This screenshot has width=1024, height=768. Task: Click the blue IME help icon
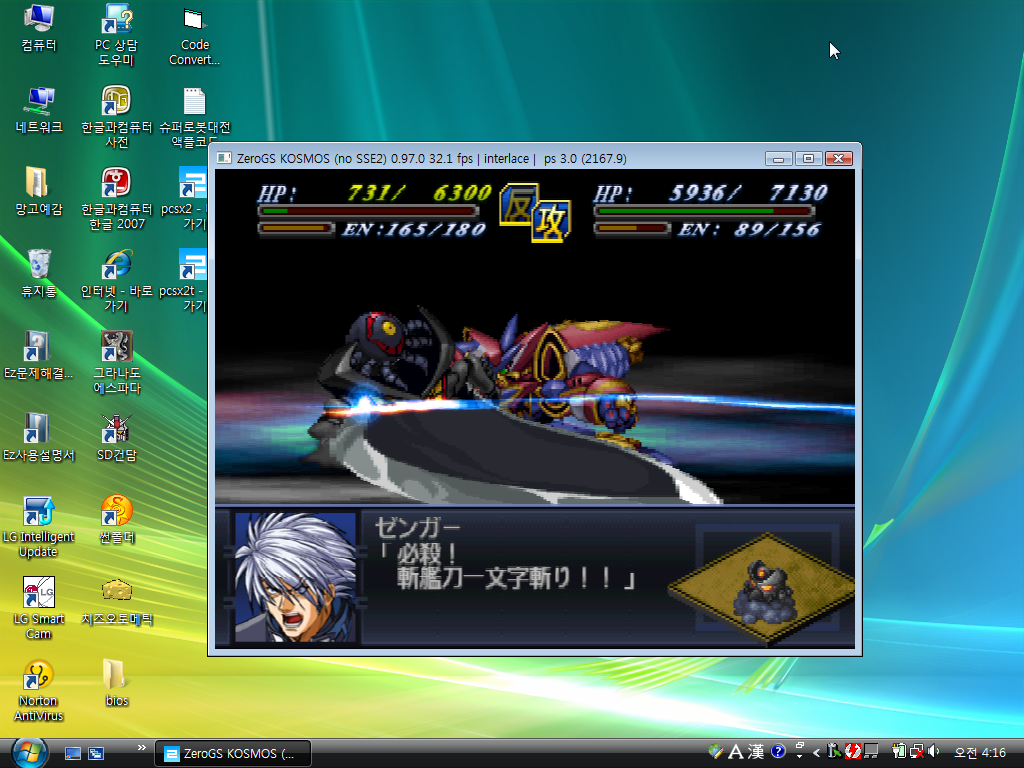click(778, 751)
